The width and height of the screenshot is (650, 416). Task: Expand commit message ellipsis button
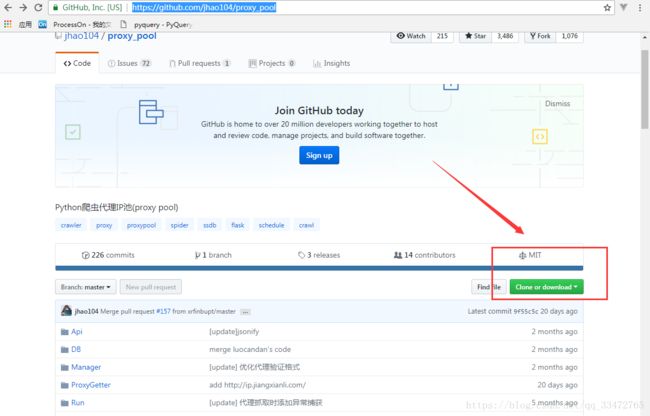tap(245, 312)
